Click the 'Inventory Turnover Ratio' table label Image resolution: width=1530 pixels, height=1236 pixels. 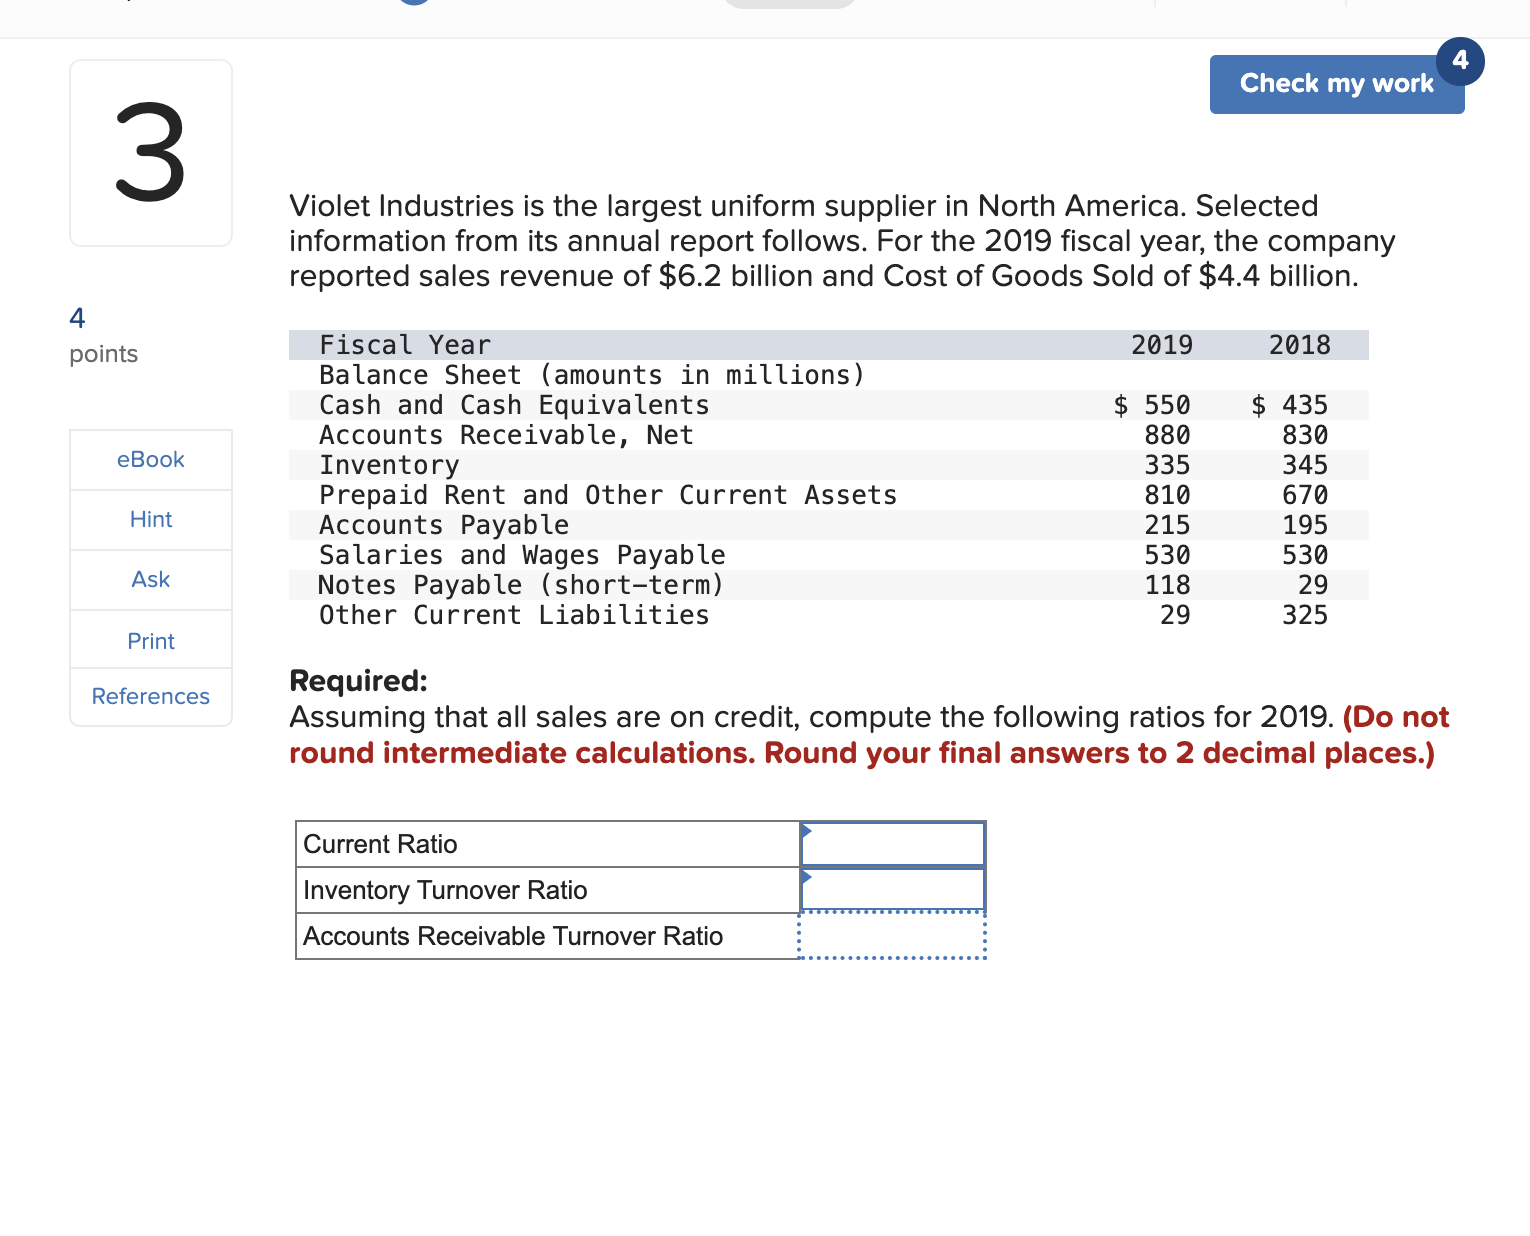point(445,890)
